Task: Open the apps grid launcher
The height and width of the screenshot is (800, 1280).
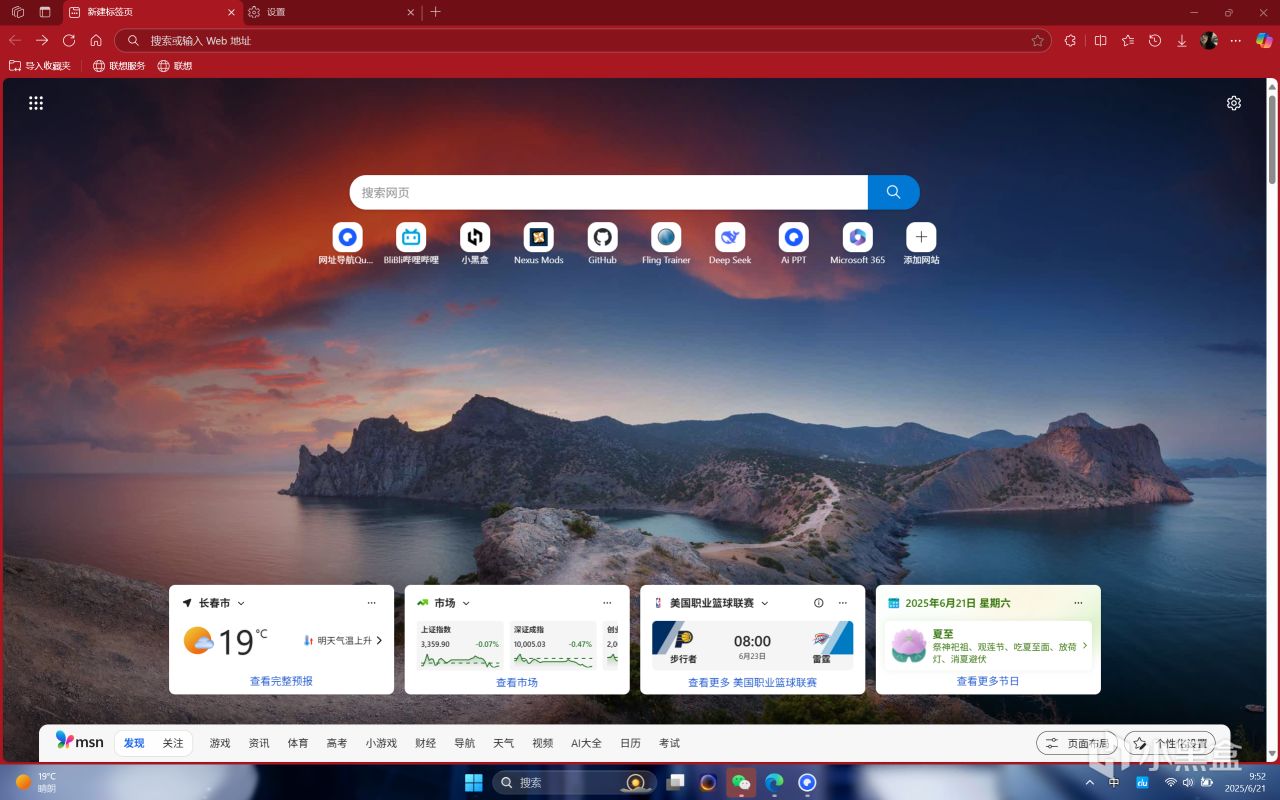Action: [x=36, y=103]
